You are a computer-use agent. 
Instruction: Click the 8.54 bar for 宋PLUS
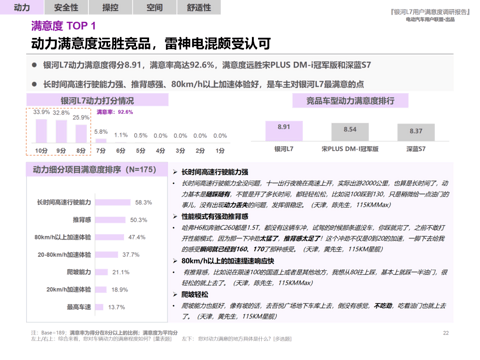(350, 132)
